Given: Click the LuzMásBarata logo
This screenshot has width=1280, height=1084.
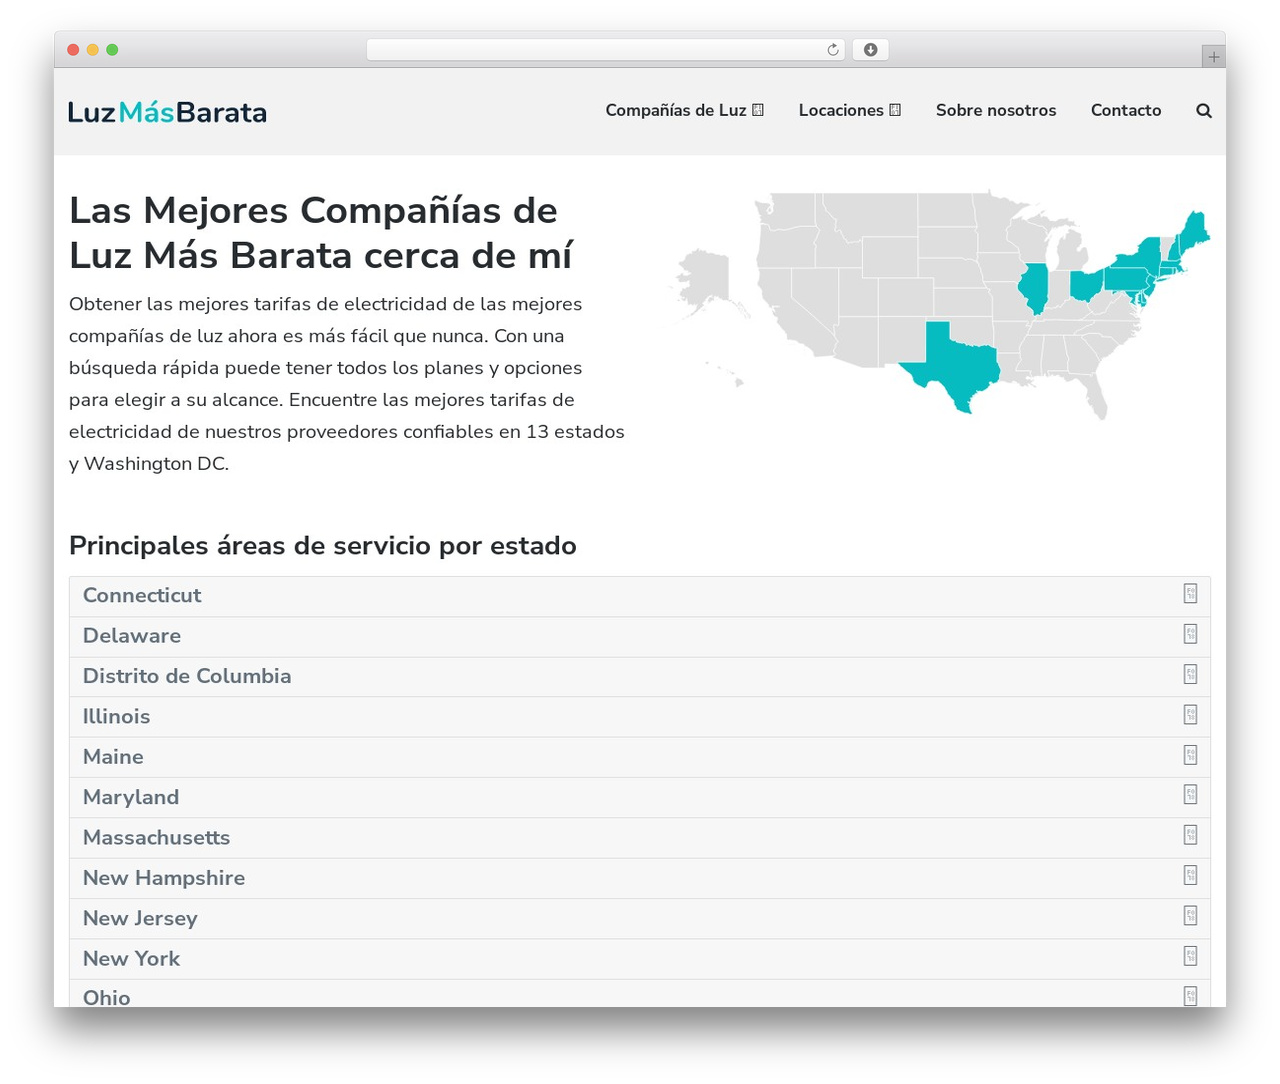Looking at the screenshot, I should [x=168, y=112].
